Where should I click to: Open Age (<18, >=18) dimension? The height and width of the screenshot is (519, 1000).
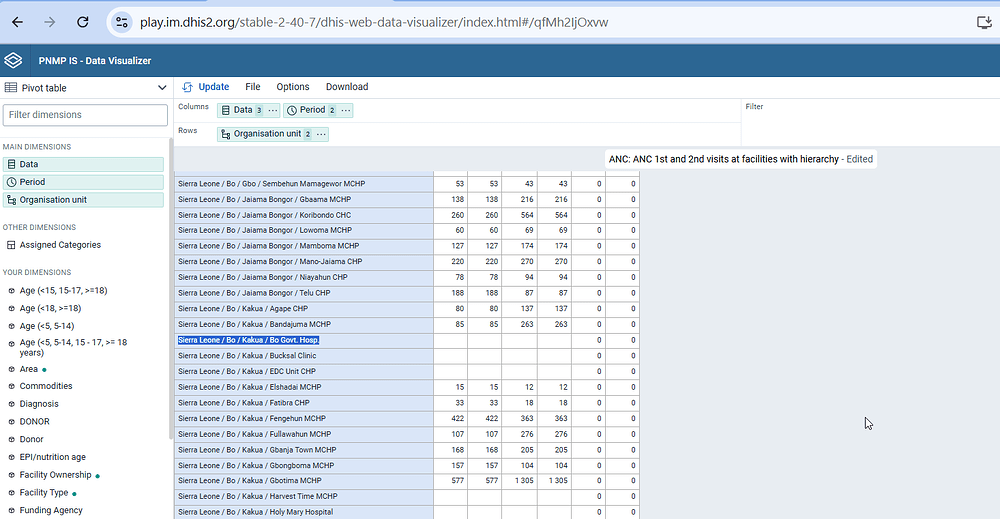click(x=50, y=309)
